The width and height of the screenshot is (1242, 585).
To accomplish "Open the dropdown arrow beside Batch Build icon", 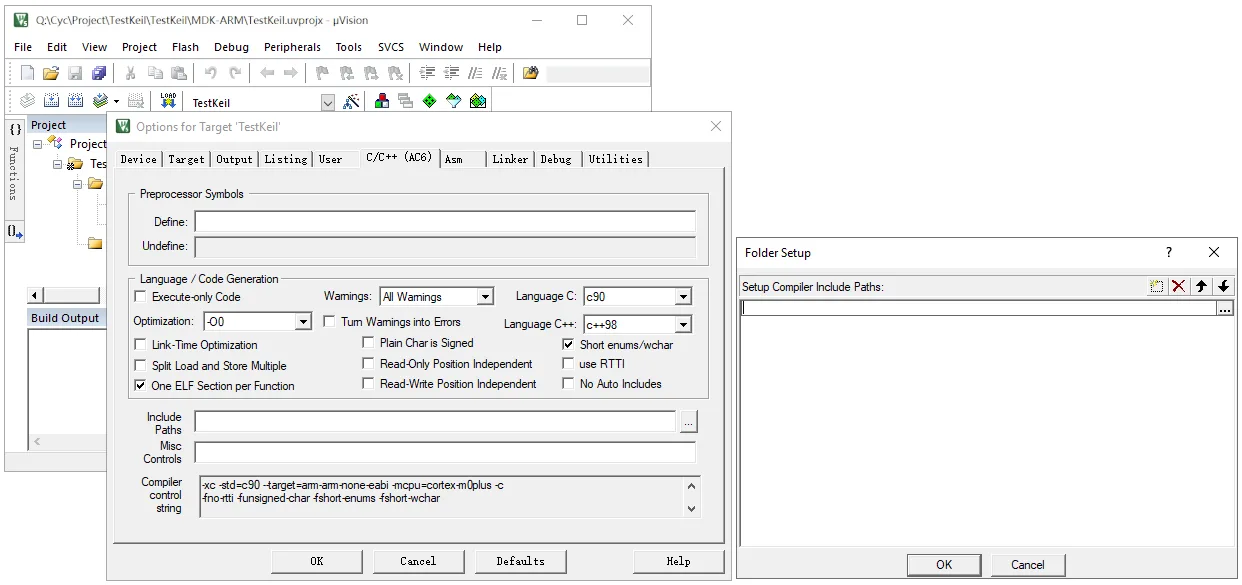I will (116, 101).
